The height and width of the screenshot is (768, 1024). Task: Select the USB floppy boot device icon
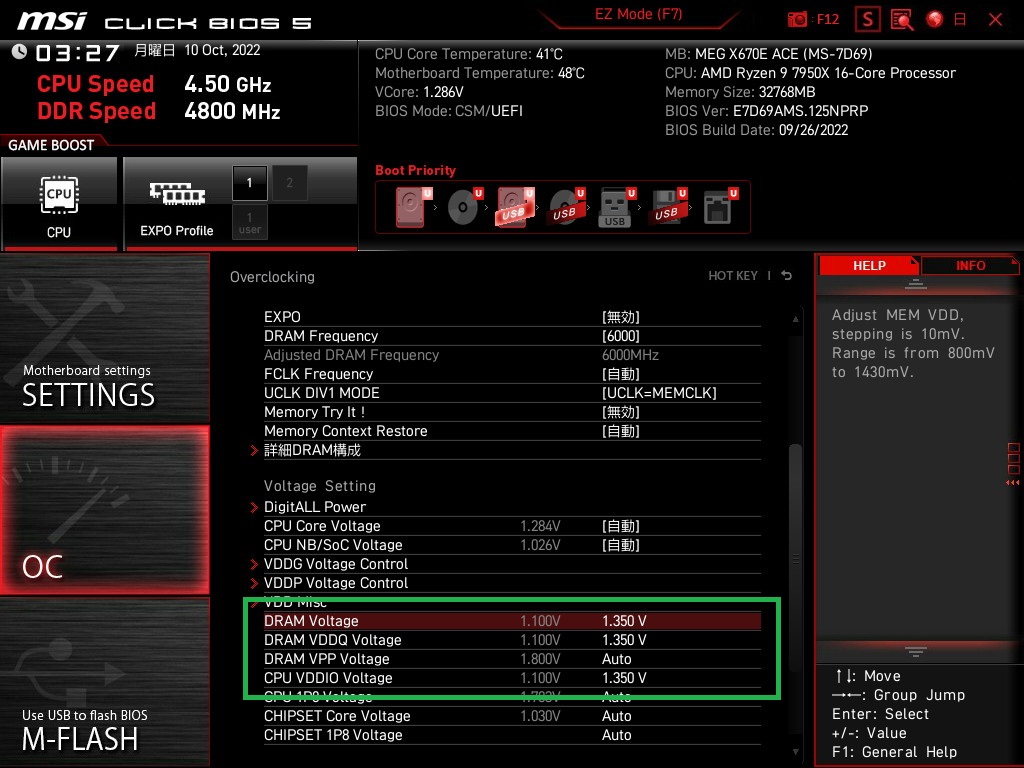point(667,207)
